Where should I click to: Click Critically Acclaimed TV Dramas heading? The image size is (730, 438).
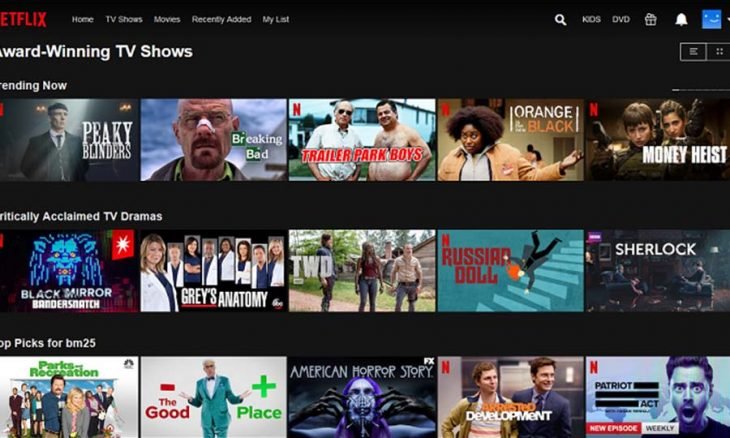[81, 216]
